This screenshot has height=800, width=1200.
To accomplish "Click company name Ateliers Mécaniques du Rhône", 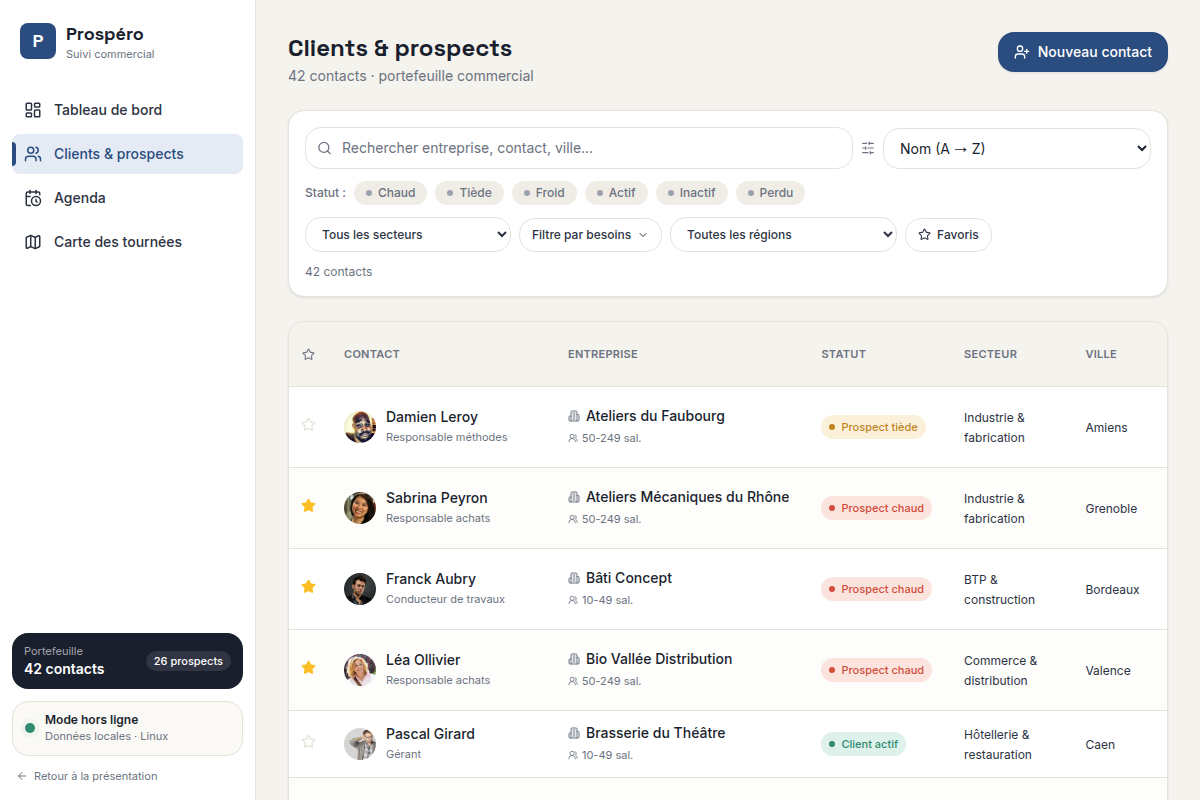I will 688,497.
